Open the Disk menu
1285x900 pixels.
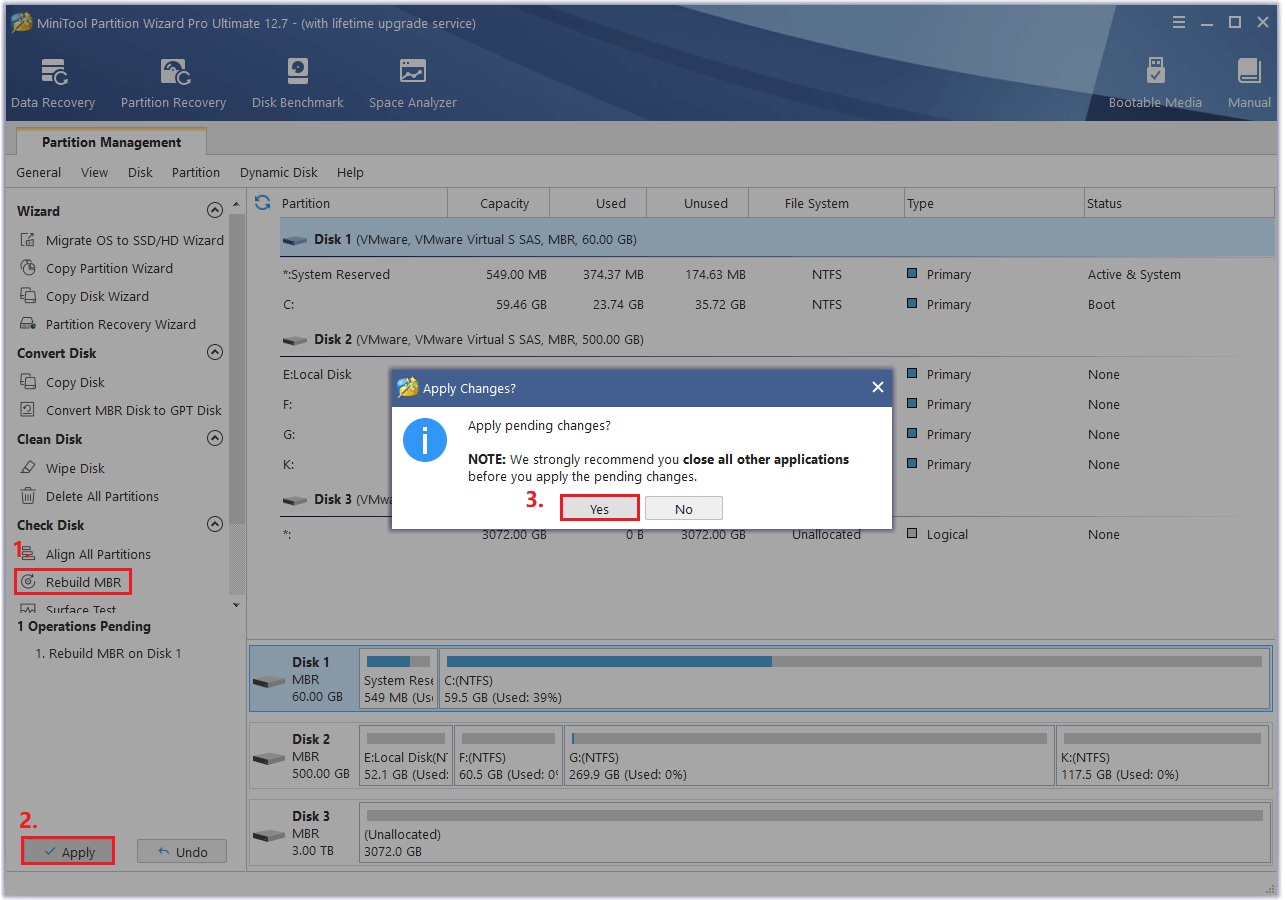point(140,172)
